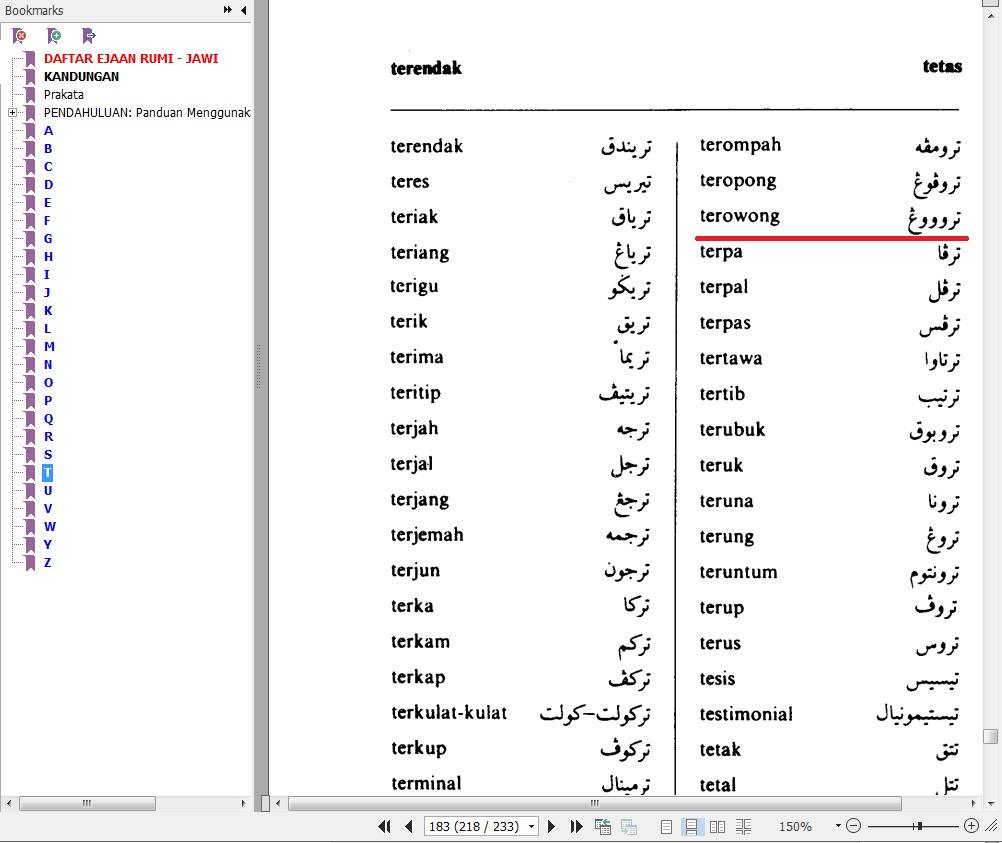
Task: Jump to bookmark letter V
Action: 48,509
